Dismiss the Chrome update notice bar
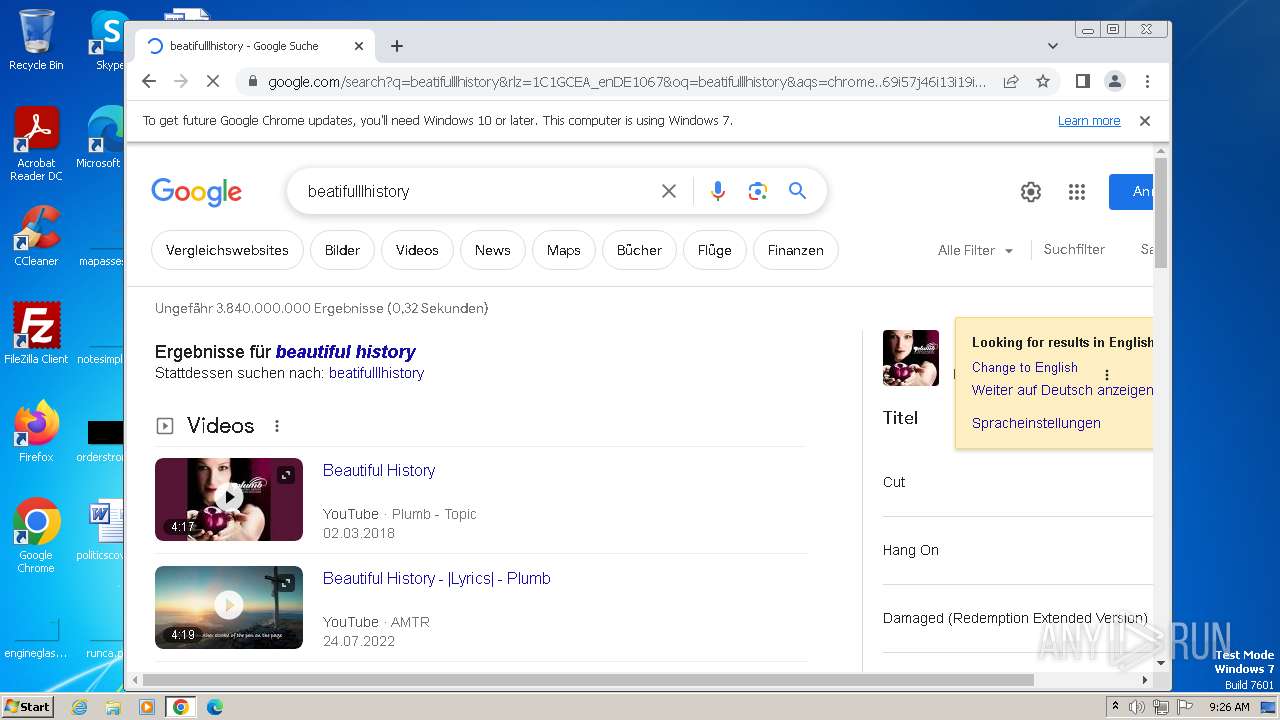The height and width of the screenshot is (720, 1280). (x=1145, y=121)
